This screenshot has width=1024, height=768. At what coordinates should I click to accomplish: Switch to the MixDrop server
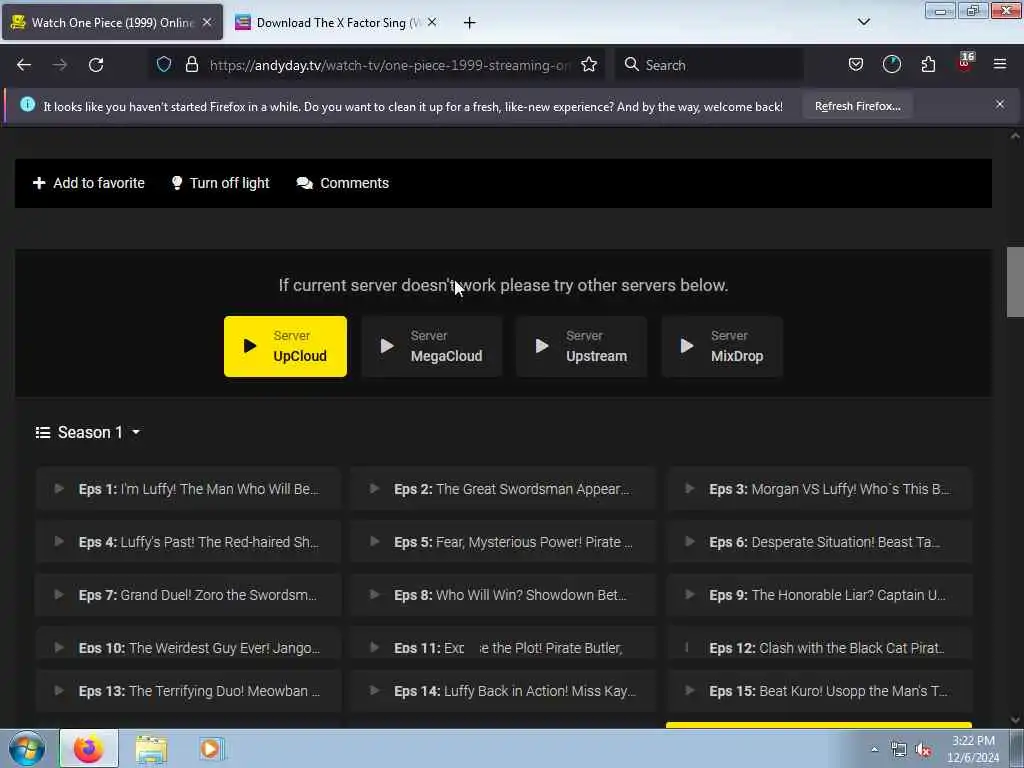point(722,346)
